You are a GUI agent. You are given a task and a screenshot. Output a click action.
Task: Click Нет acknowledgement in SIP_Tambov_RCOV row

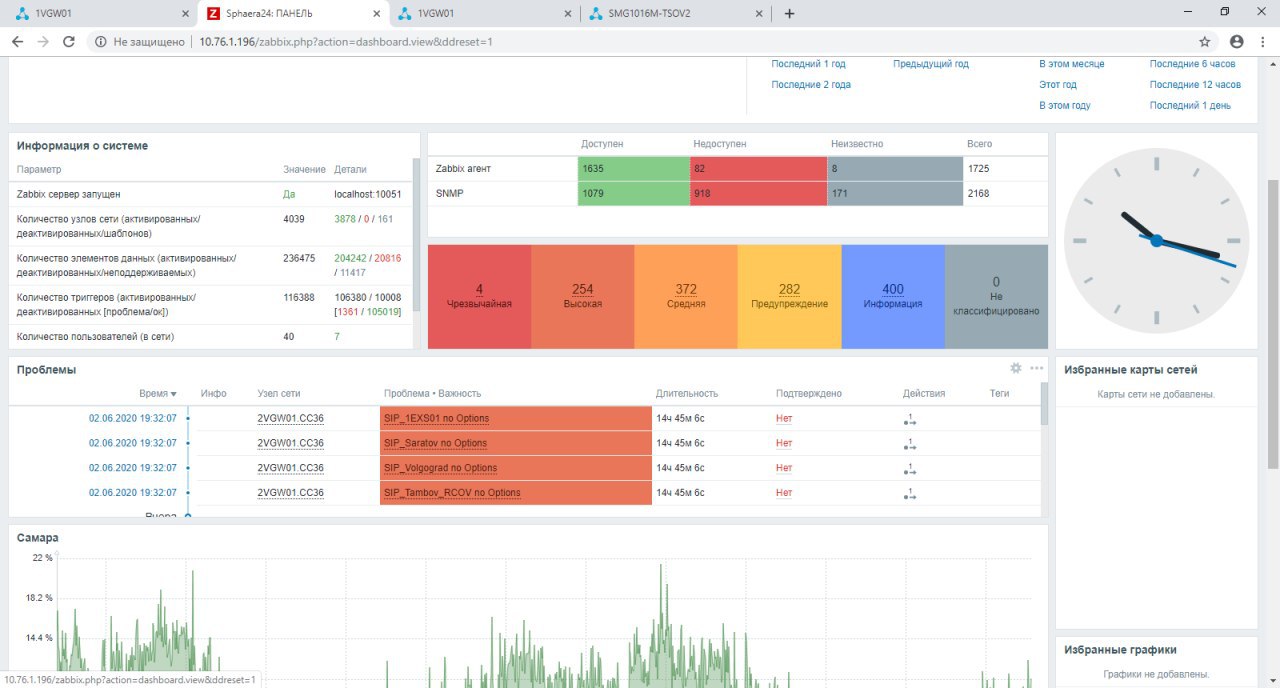[x=784, y=494]
